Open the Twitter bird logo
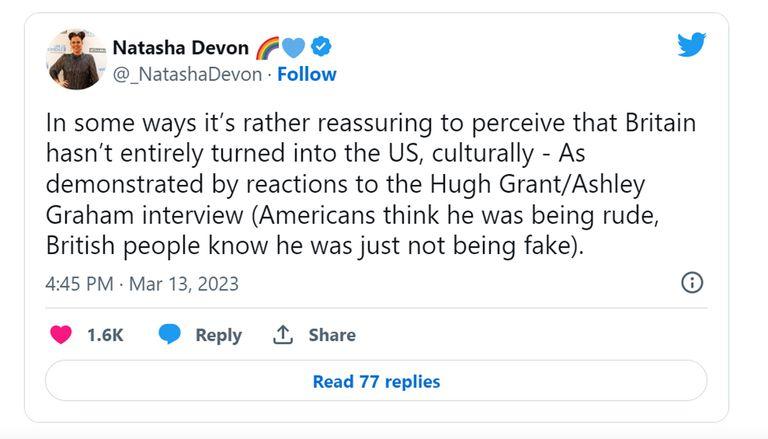This screenshot has height=439, width=768. 691,45
